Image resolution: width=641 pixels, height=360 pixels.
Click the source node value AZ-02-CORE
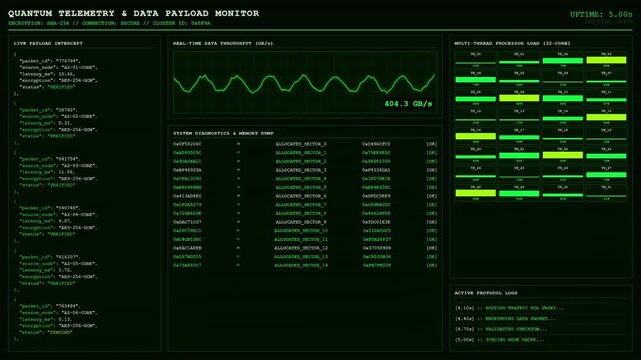[x=79, y=116]
